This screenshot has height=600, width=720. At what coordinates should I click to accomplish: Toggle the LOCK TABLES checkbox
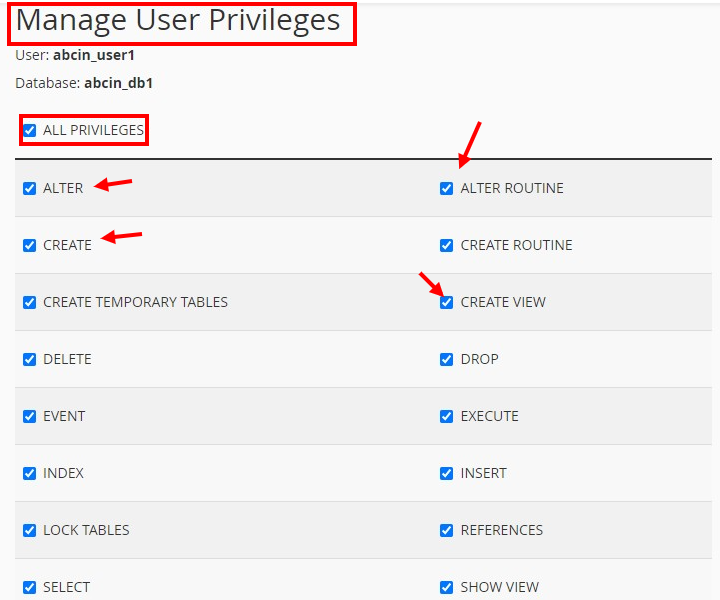point(30,530)
